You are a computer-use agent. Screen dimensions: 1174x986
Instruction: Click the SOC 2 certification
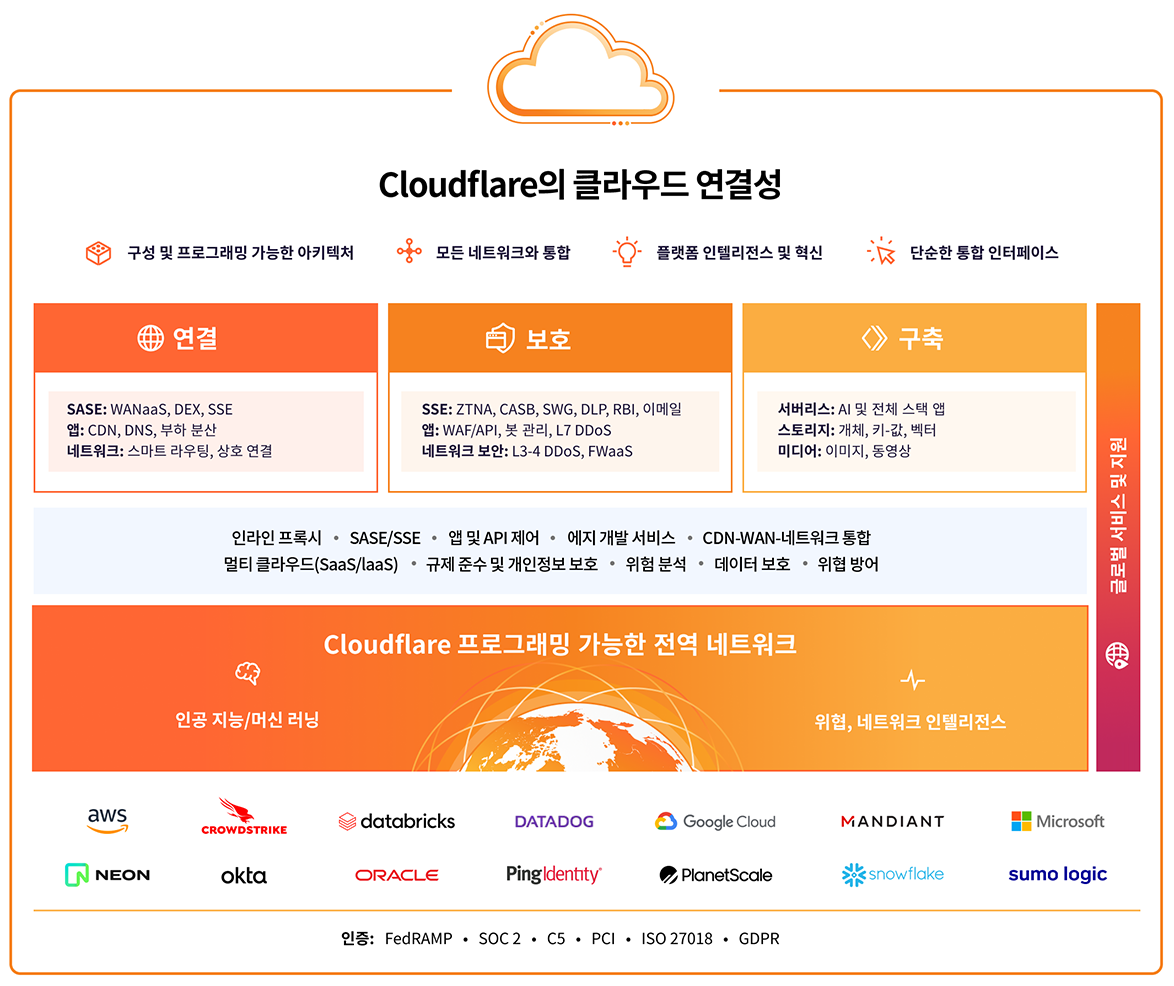pyautogui.click(x=499, y=939)
